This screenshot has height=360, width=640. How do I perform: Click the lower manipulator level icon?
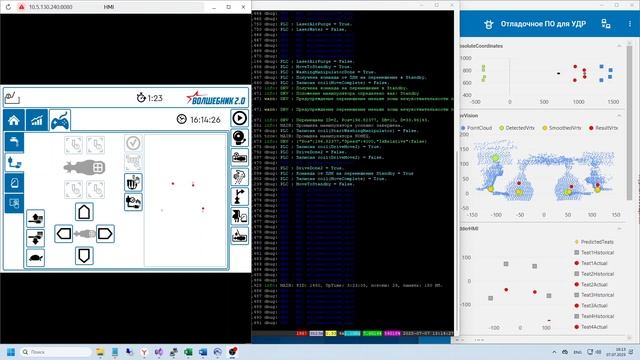tap(36, 238)
